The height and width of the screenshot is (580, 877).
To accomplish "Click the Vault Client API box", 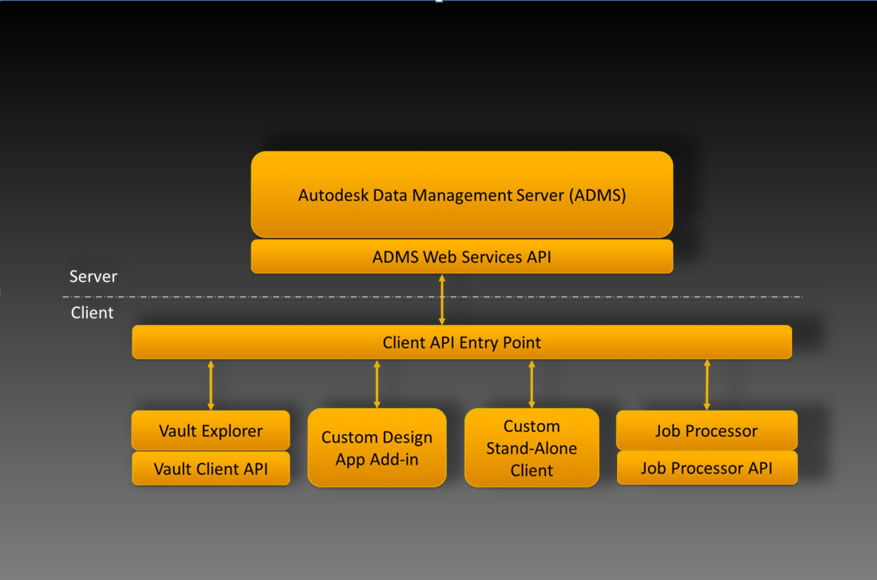I will click(210, 468).
